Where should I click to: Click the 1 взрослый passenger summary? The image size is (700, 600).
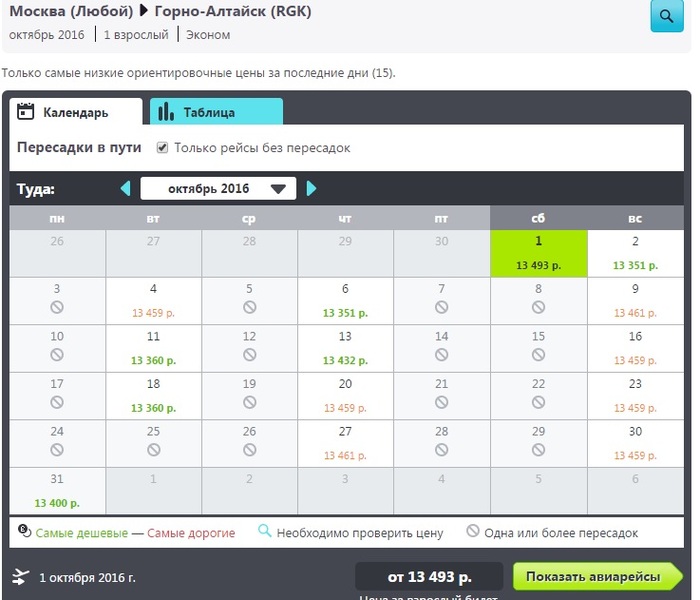coord(136,35)
